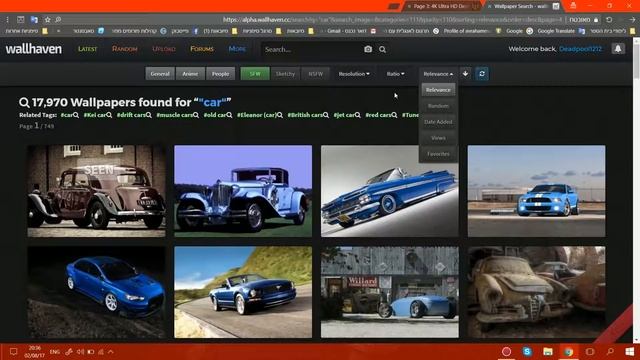Collapse the Relevance sorting dropdown

click(438, 74)
